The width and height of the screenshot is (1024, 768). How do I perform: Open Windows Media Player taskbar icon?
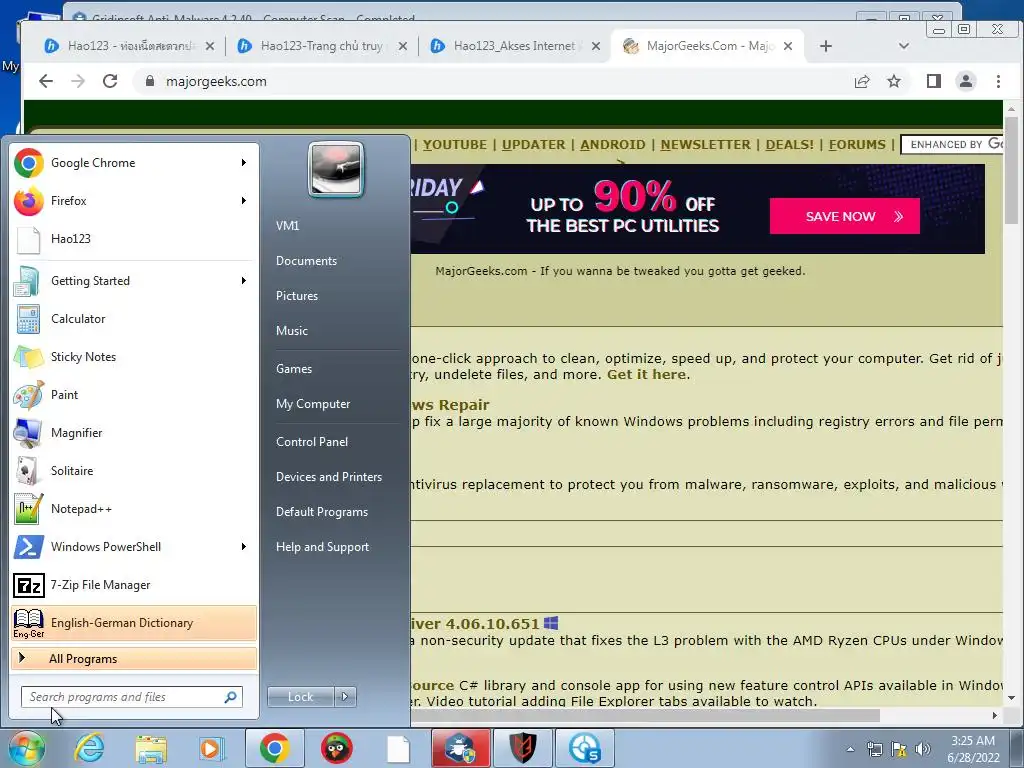(212, 748)
